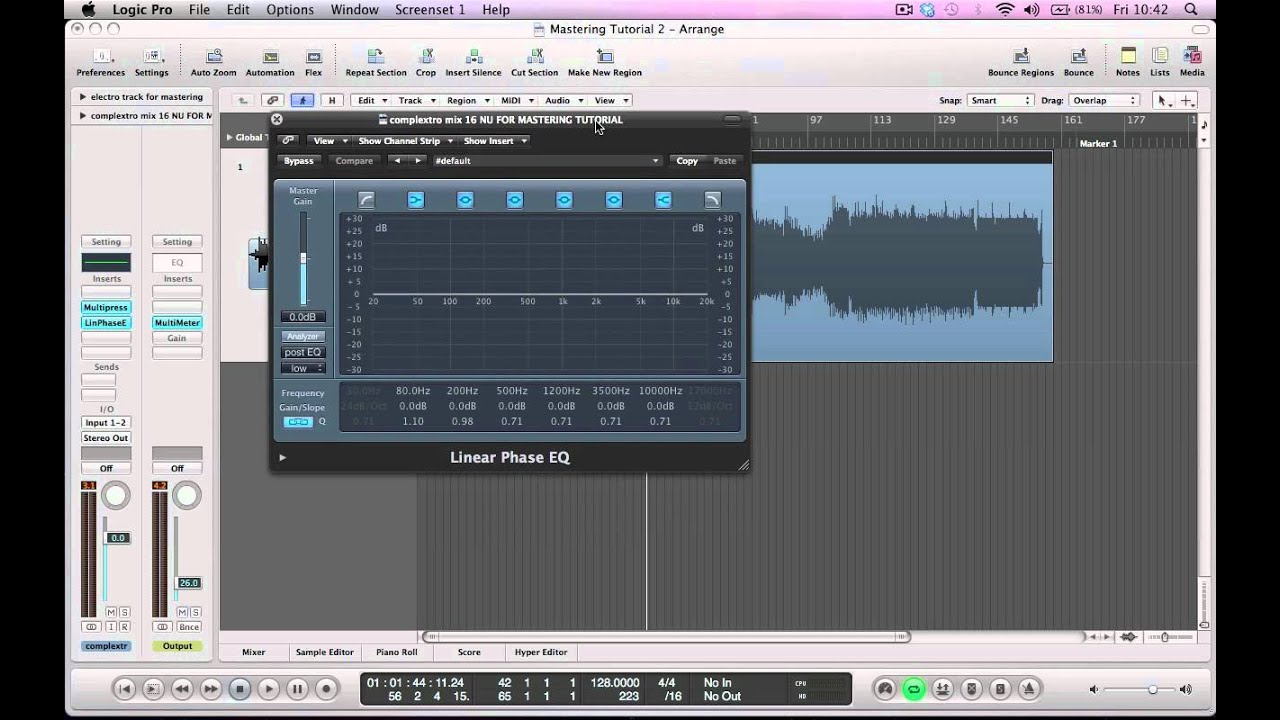Expand the electro track for mastering row
This screenshot has height=720, width=1280.
[x=83, y=97]
